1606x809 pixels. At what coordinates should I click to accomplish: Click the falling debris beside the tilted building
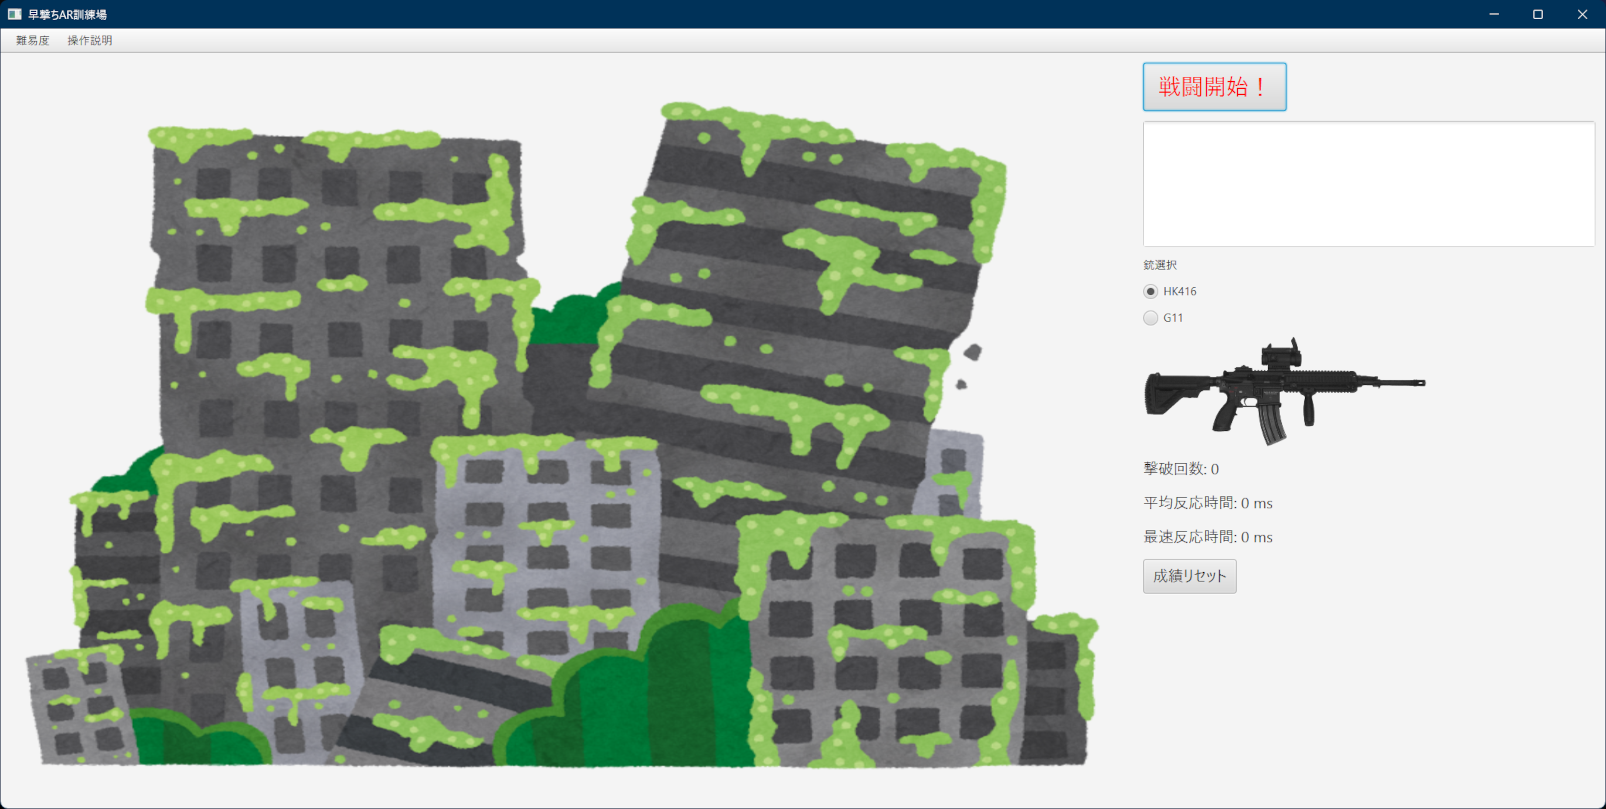tap(971, 352)
